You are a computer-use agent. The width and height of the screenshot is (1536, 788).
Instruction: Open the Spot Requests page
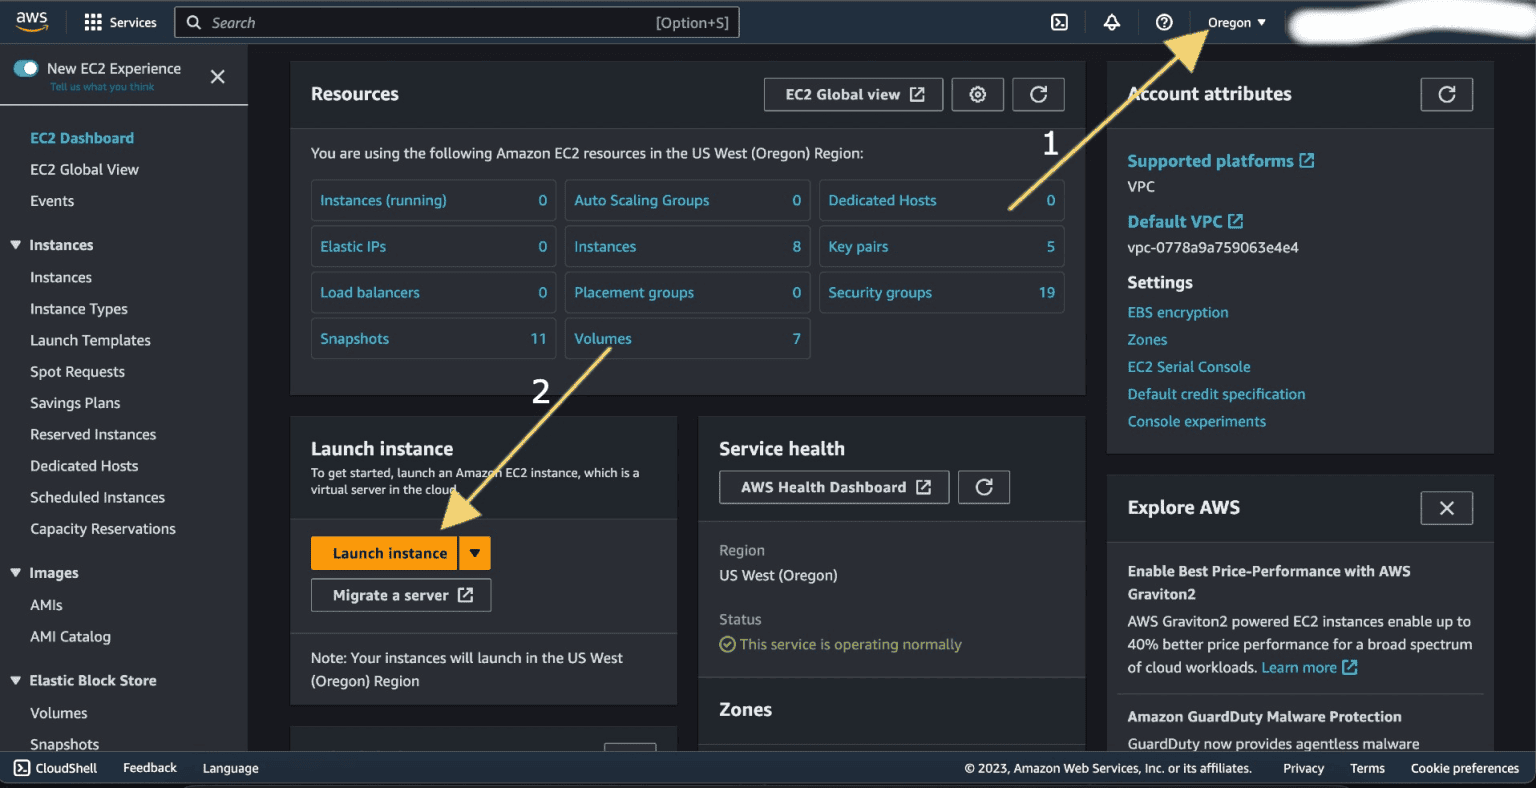coord(76,371)
